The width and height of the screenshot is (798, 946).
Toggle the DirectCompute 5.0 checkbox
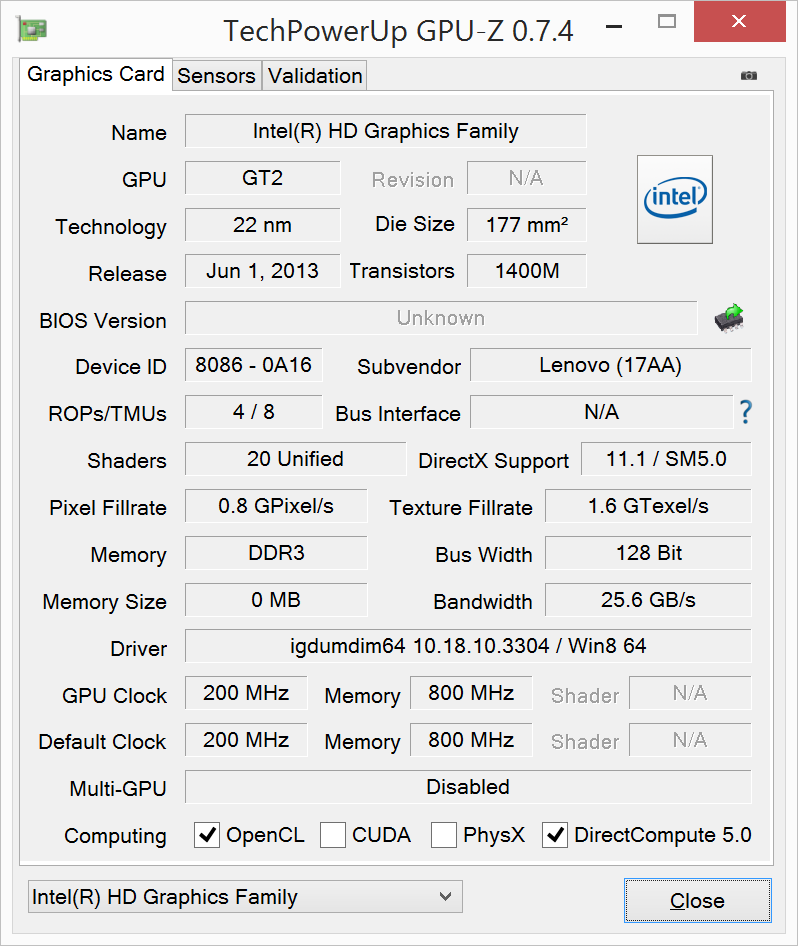click(x=555, y=835)
